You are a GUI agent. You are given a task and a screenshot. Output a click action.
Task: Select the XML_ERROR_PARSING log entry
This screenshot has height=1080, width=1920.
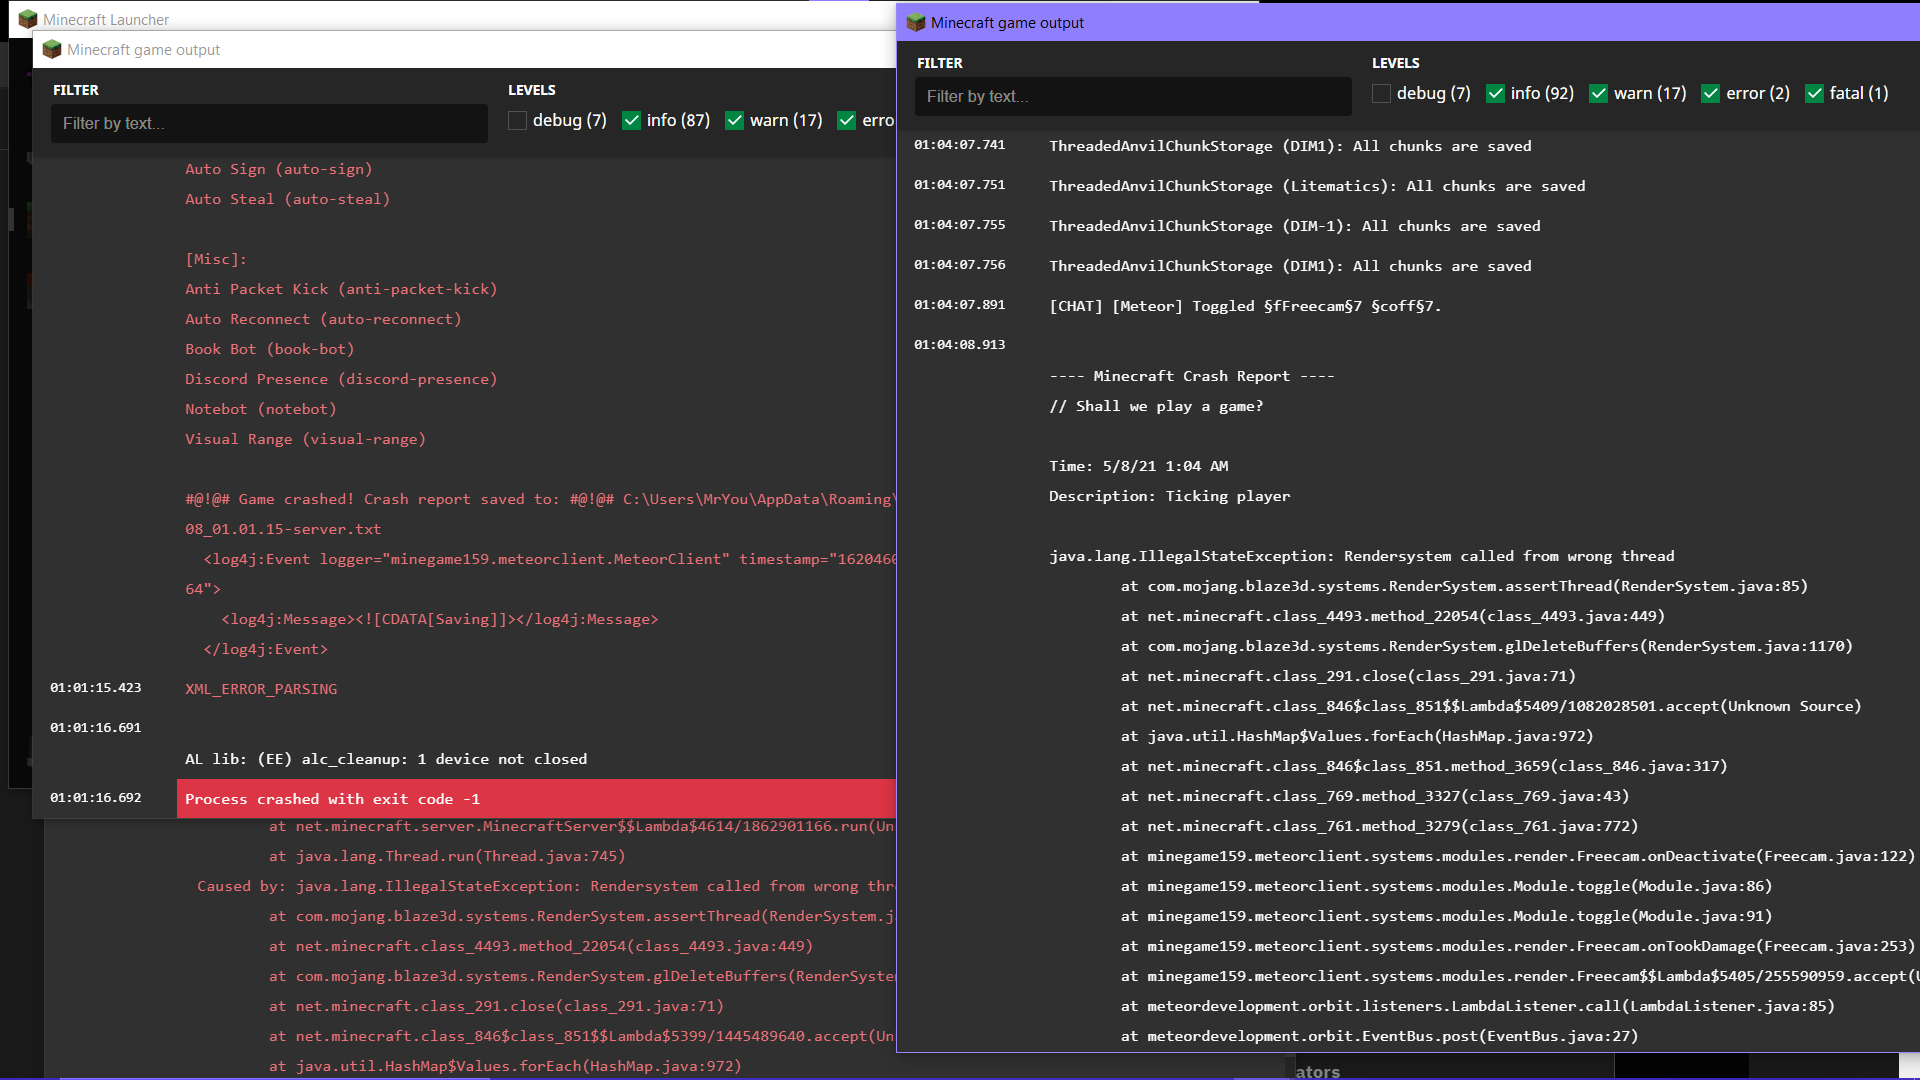(261, 688)
